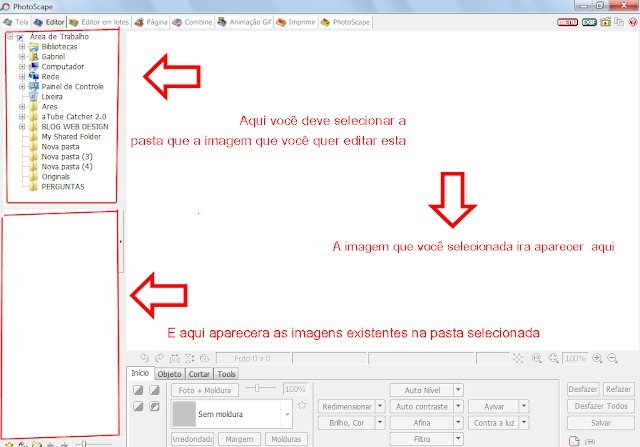Click the zoom in plus icon

597,358
